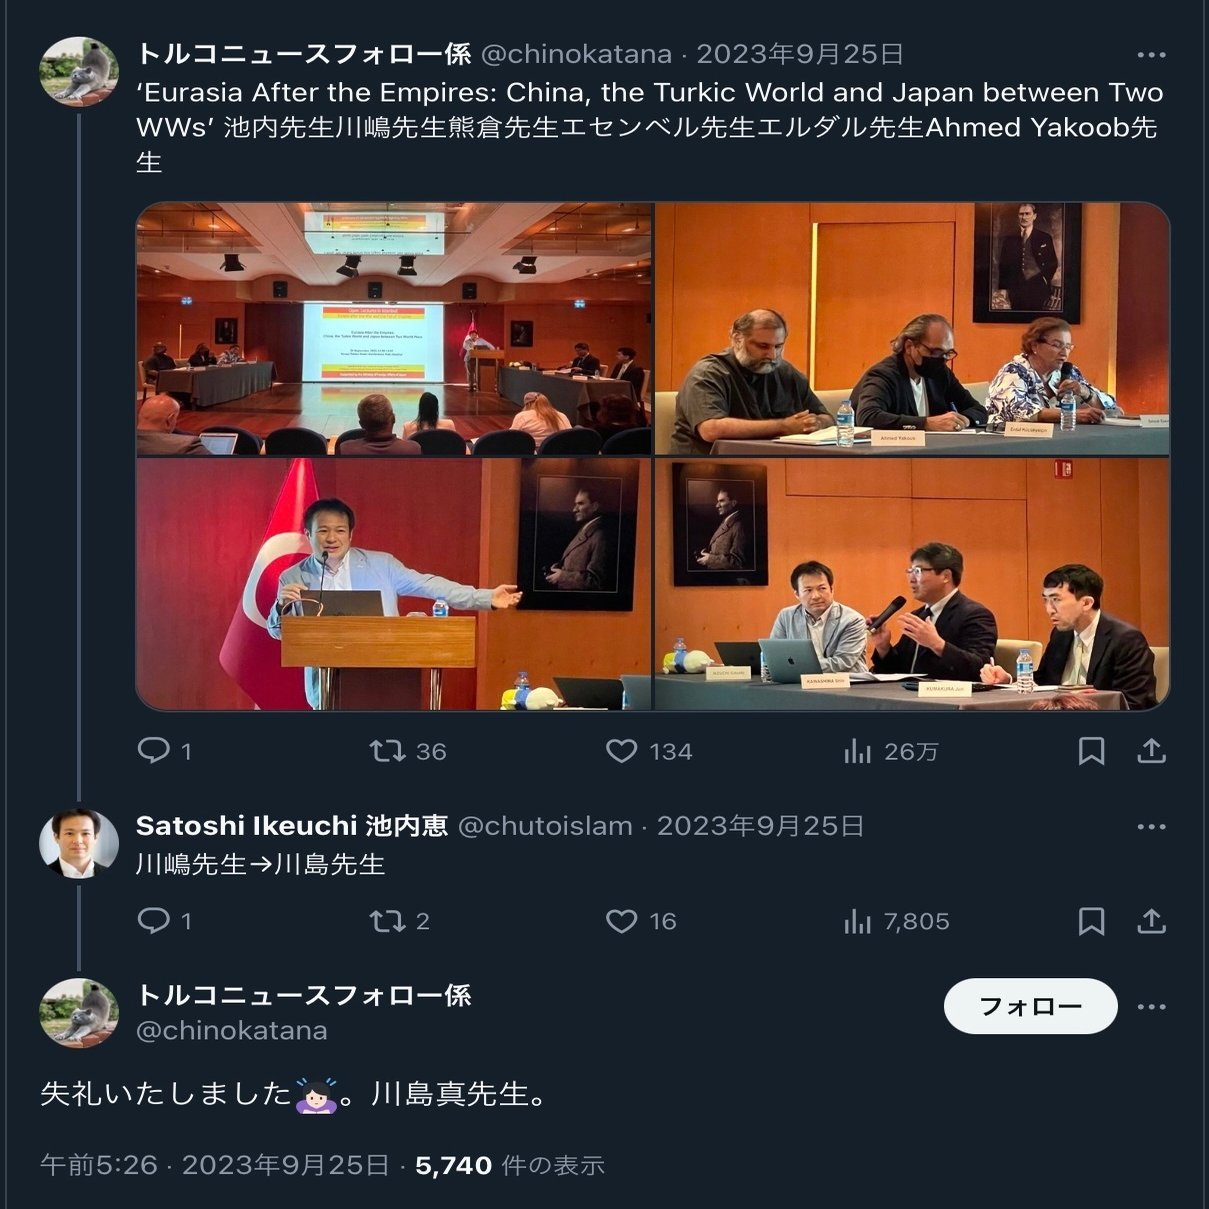
Task: Open the conference hall presentation photo
Action: (x=394, y=329)
